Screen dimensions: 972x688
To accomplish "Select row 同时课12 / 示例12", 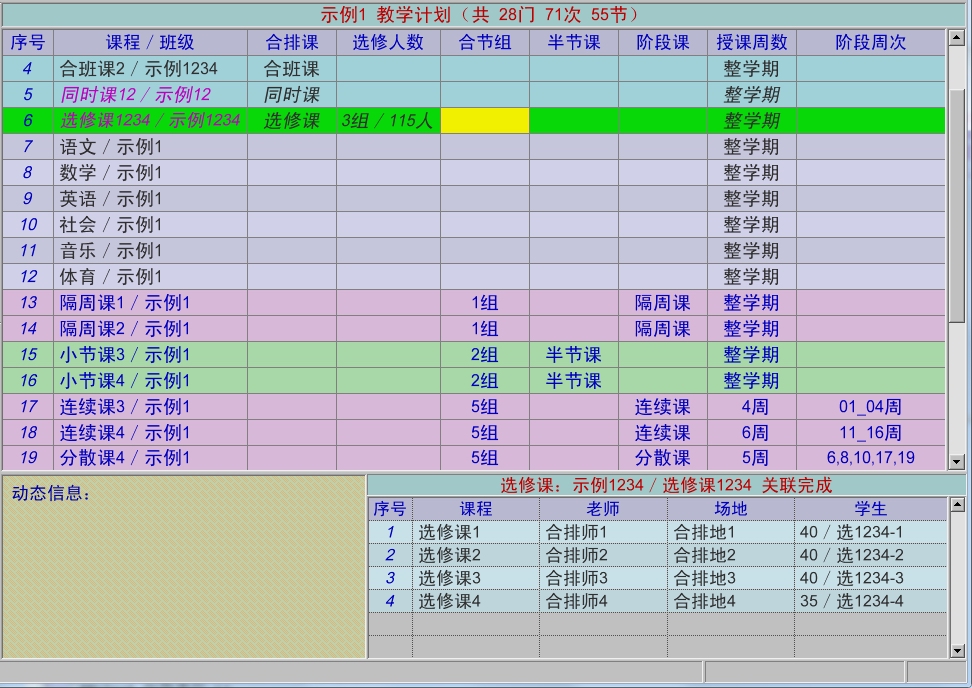I will pyautogui.click(x=474, y=94).
